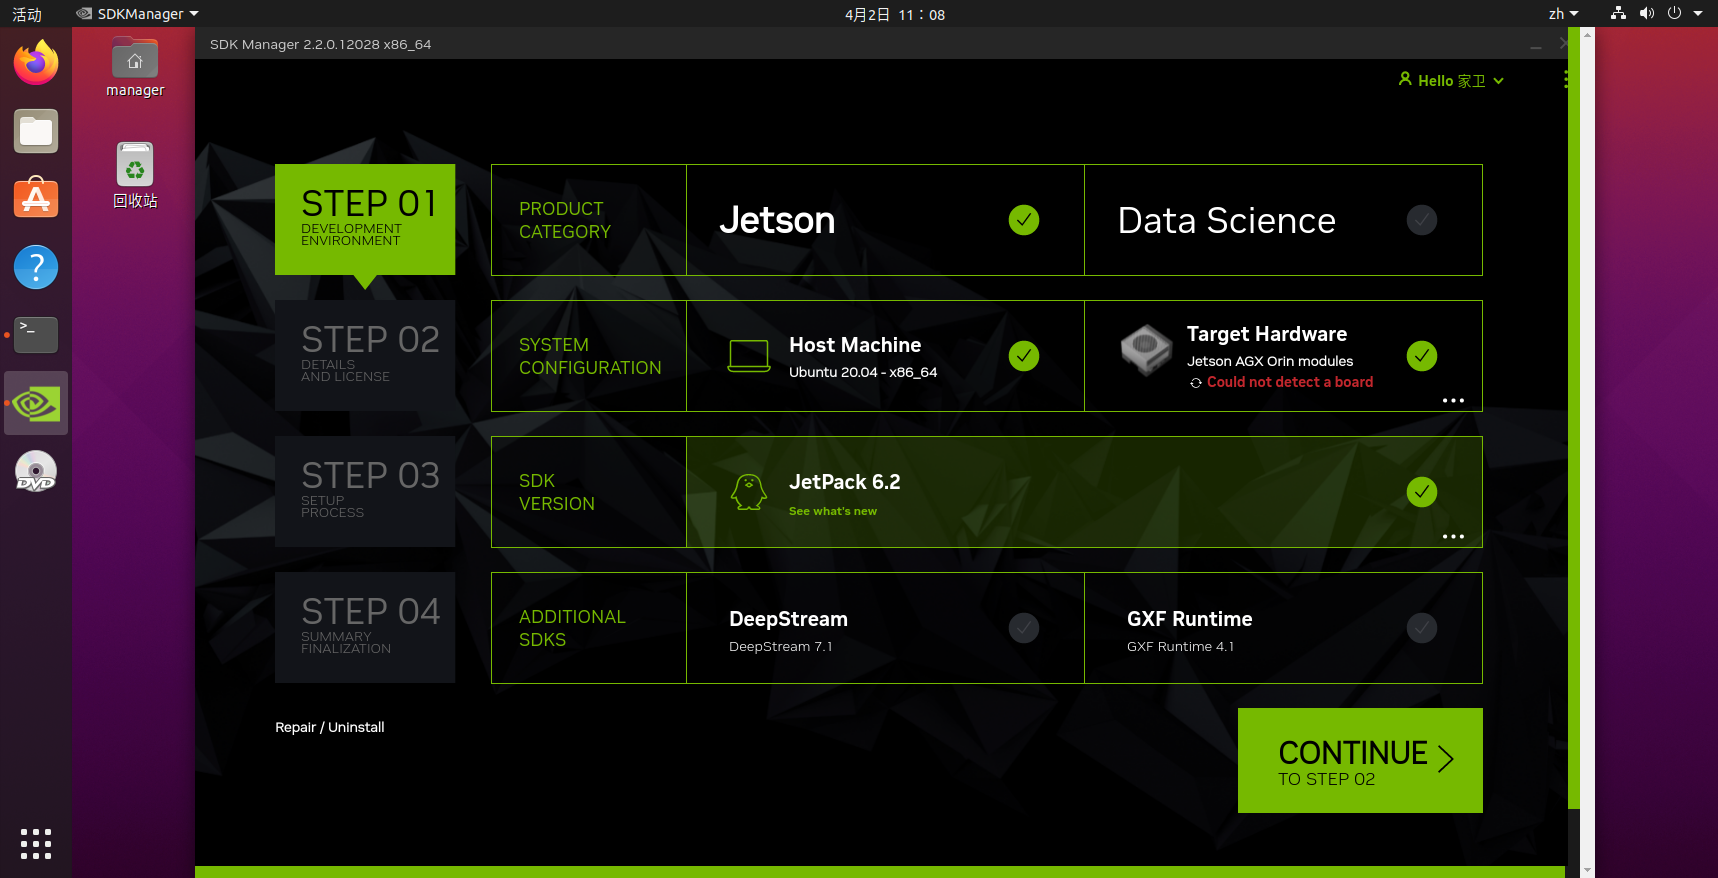Click Could not detect a board message
1718x878 pixels.
[x=1290, y=382]
